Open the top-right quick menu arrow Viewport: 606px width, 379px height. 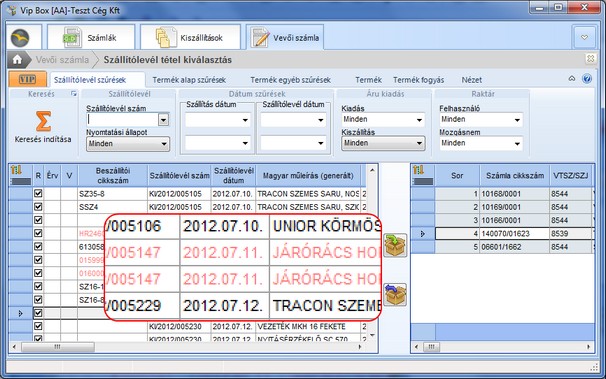tap(584, 37)
